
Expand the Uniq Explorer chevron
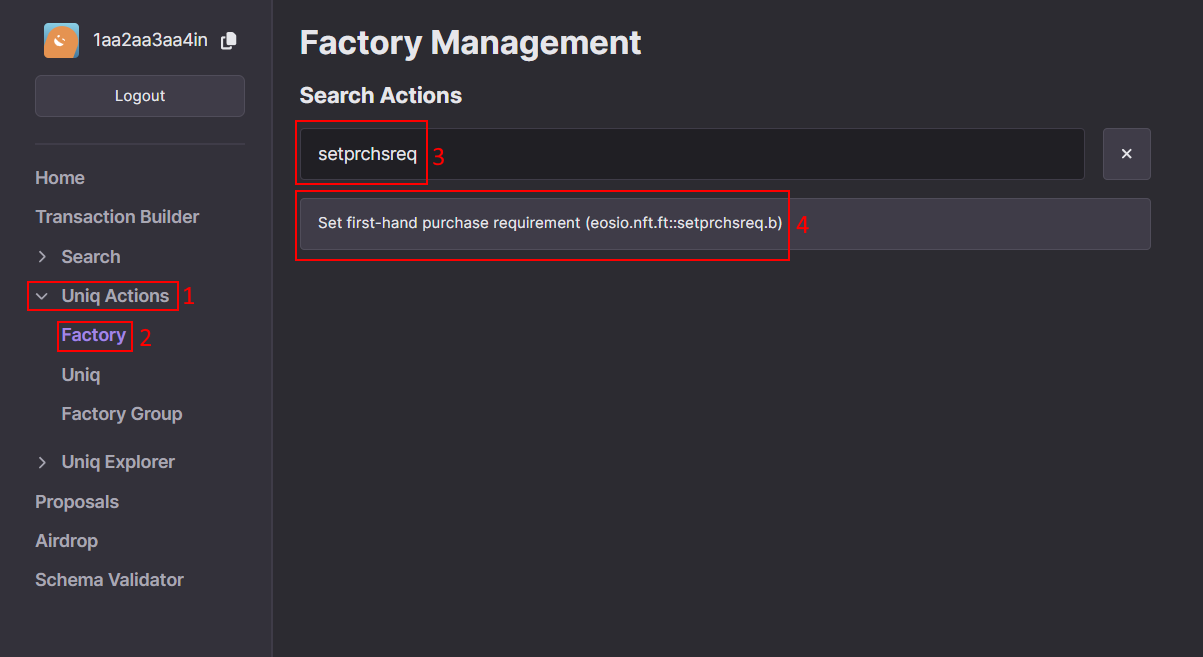[42, 462]
